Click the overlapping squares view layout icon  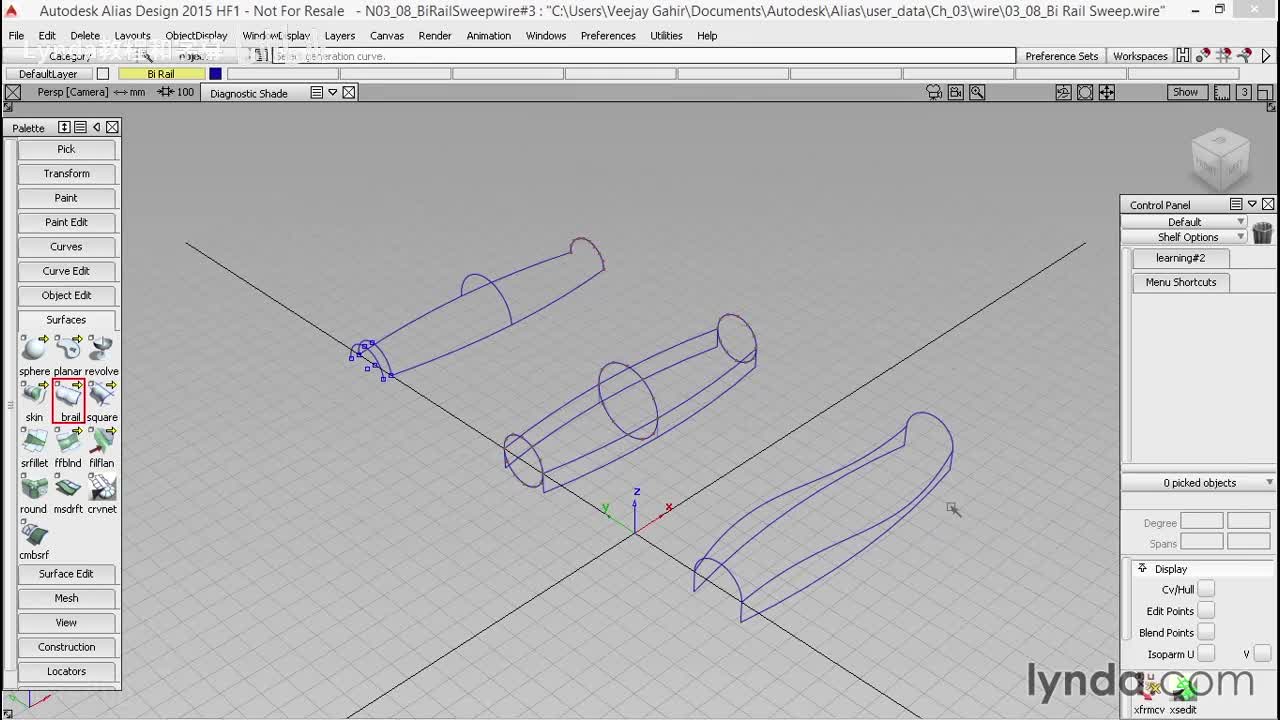coord(1265,92)
